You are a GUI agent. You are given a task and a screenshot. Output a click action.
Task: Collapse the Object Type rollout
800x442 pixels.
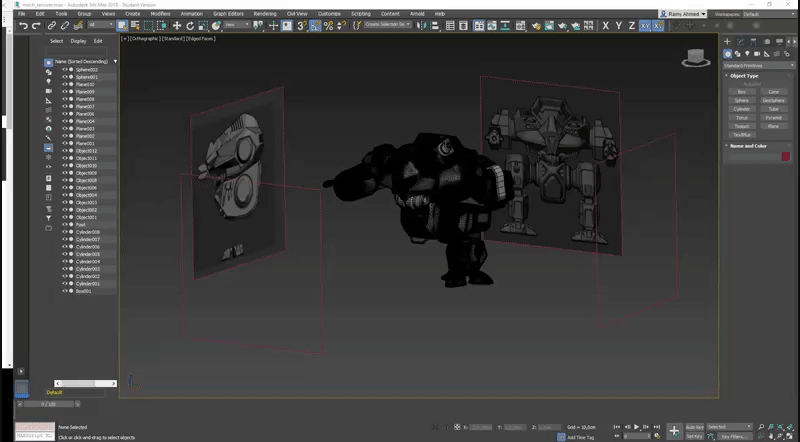tap(745, 76)
